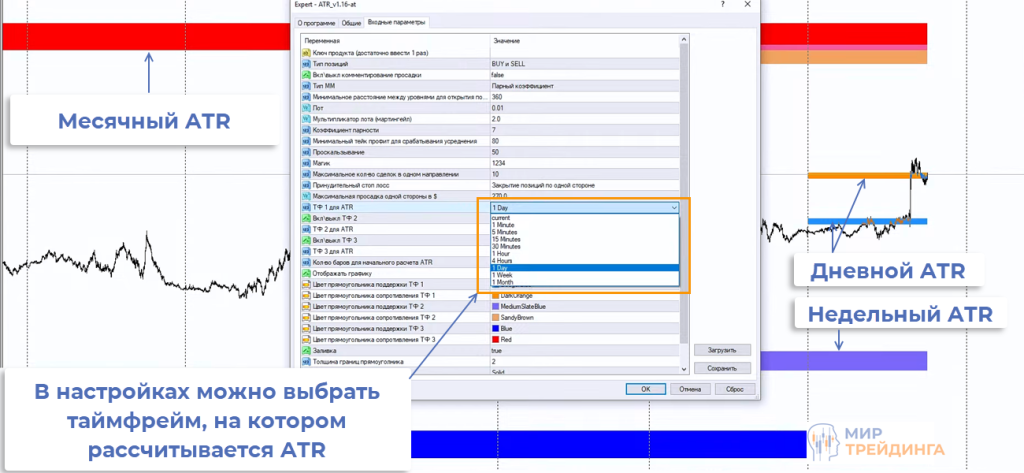Click the icon beside the 'Магик' parameter
This screenshot has height=473, width=1024.
pos(306,163)
